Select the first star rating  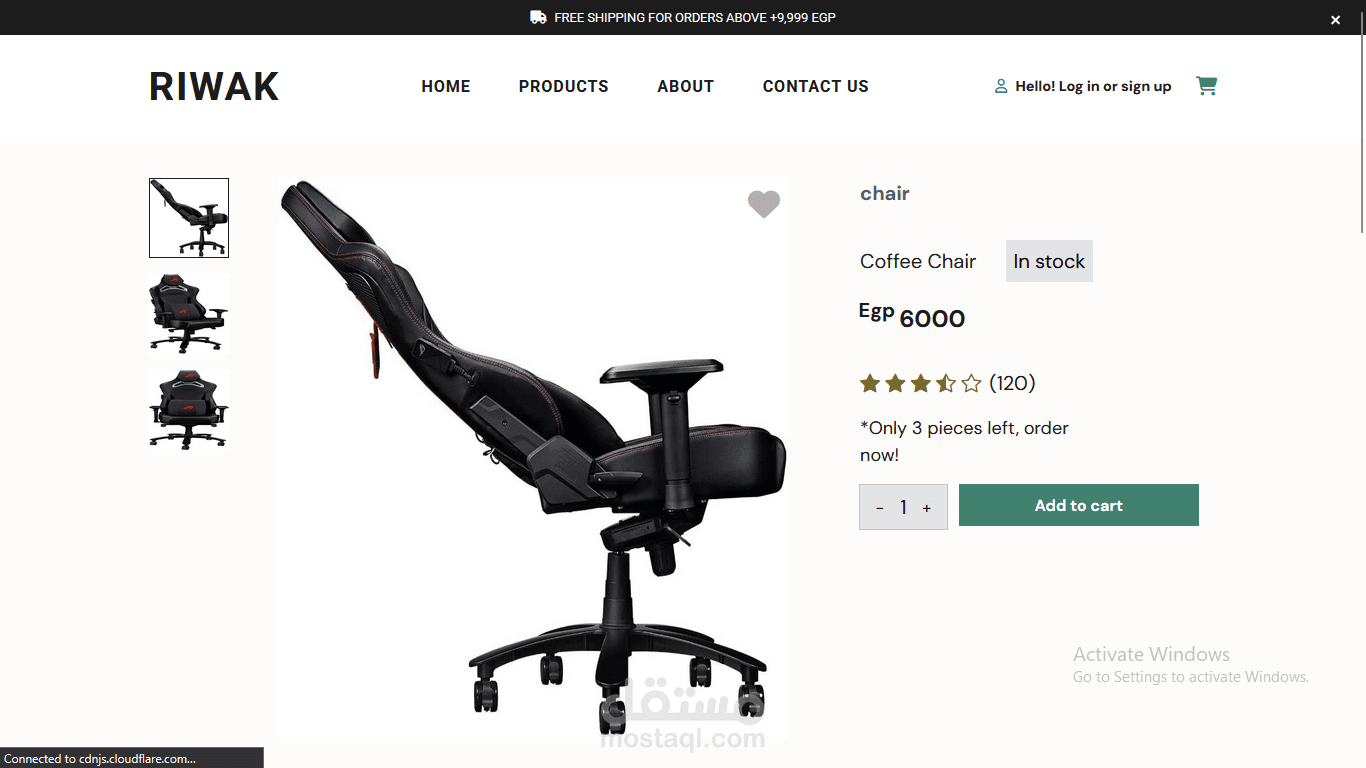870,383
